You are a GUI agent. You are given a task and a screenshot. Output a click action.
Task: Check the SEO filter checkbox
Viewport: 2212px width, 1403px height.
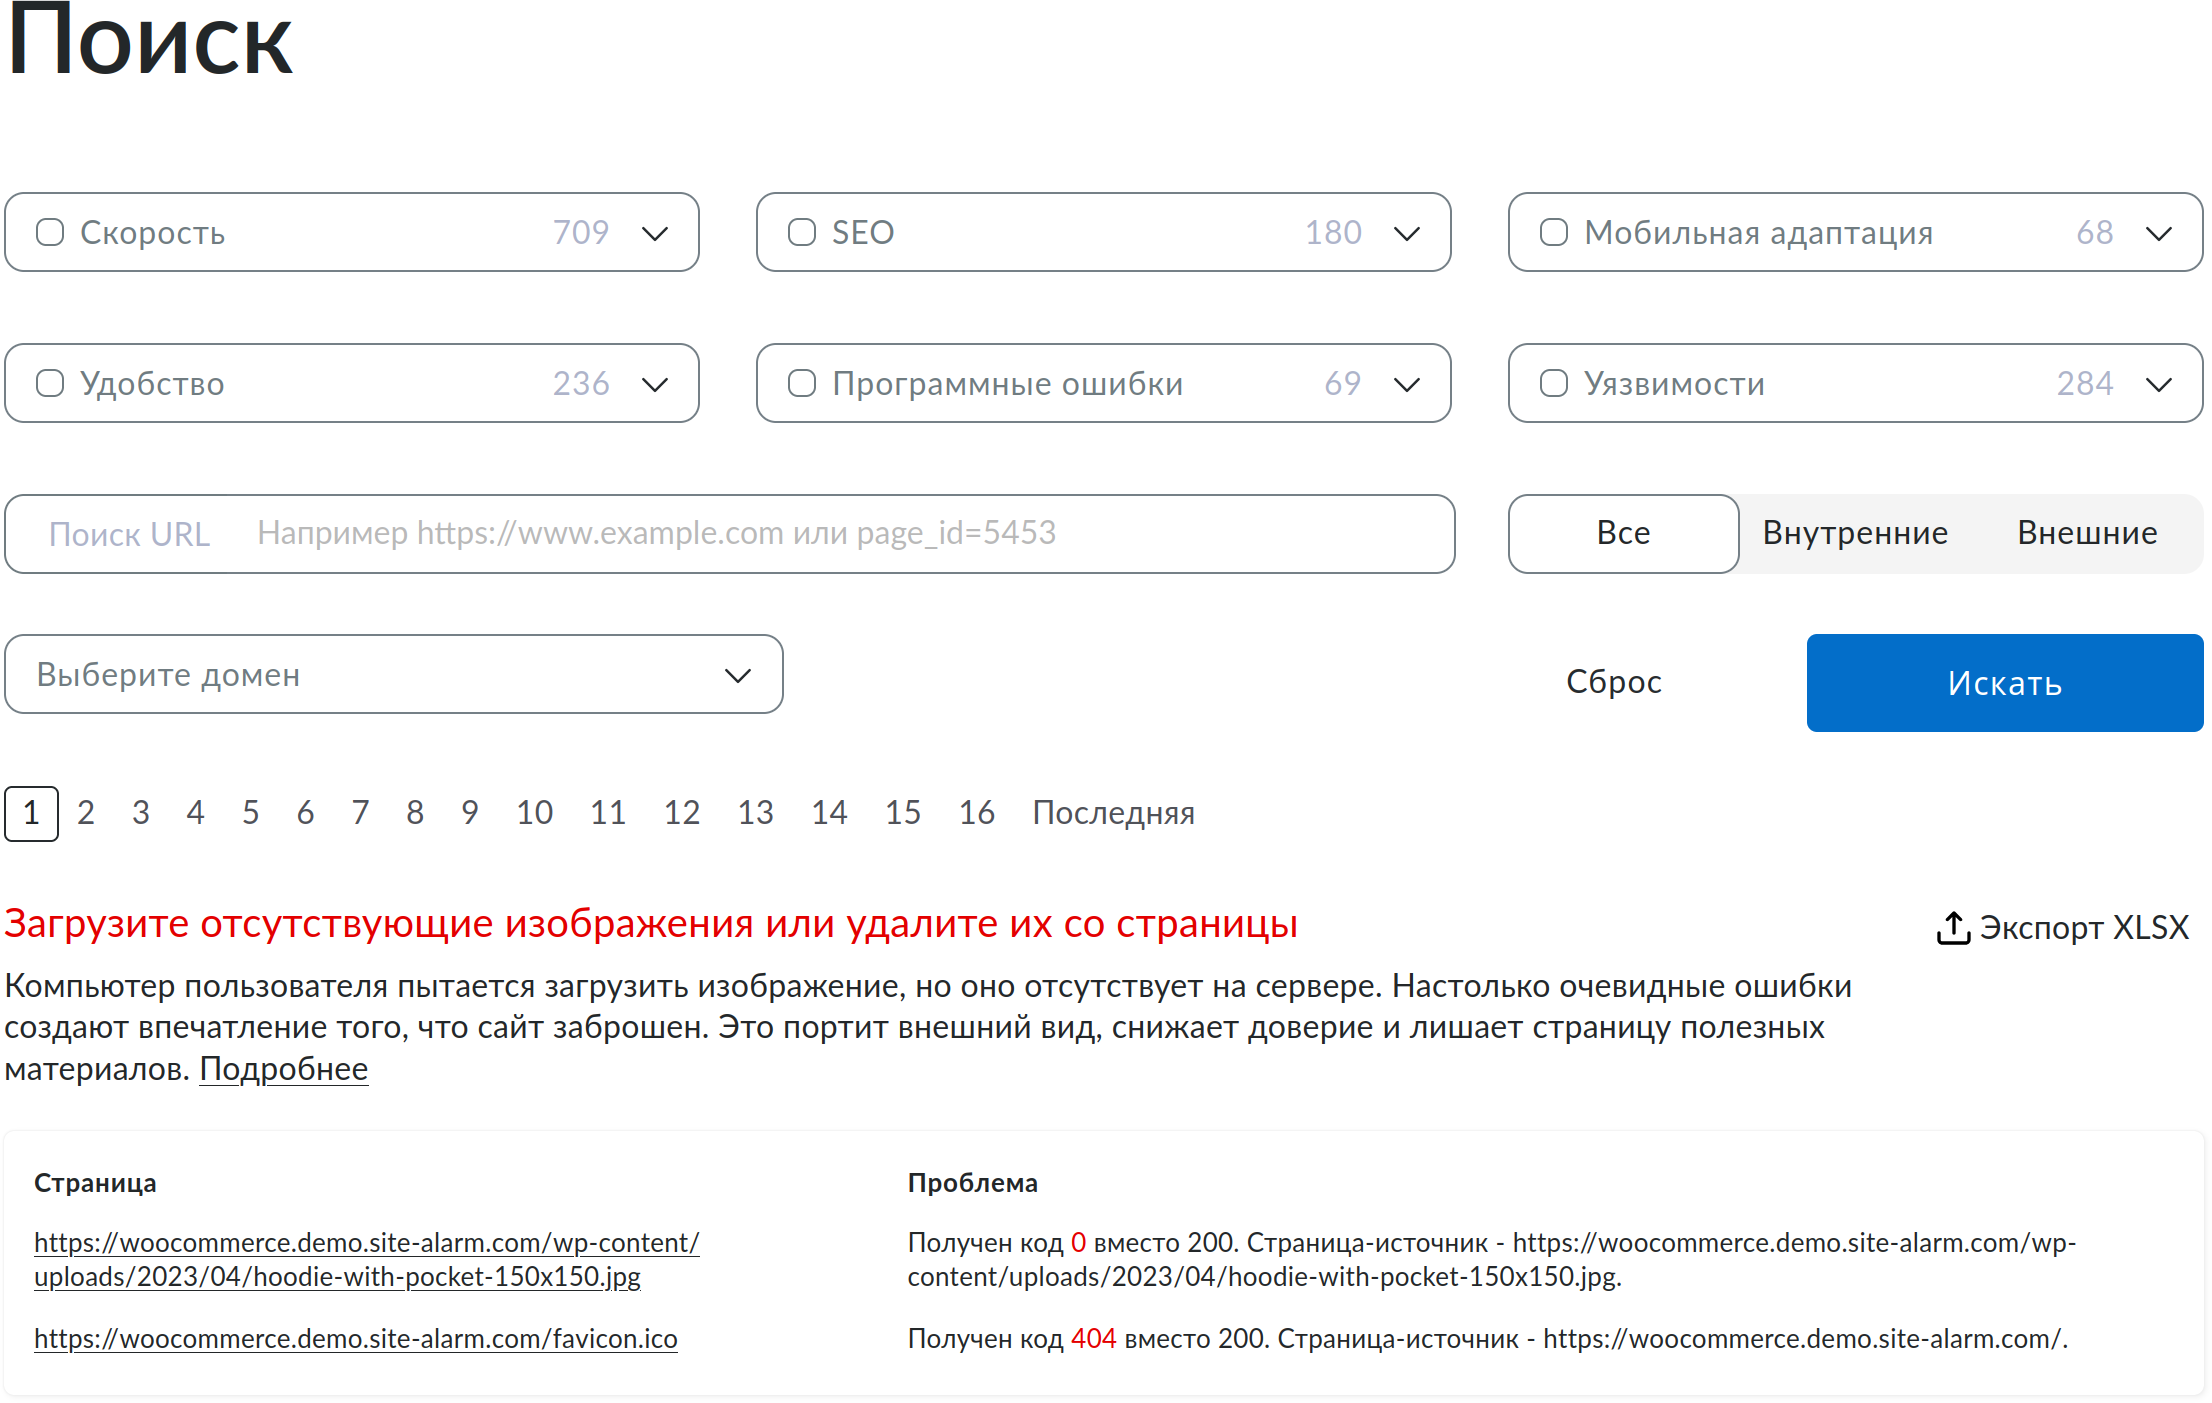click(801, 232)
